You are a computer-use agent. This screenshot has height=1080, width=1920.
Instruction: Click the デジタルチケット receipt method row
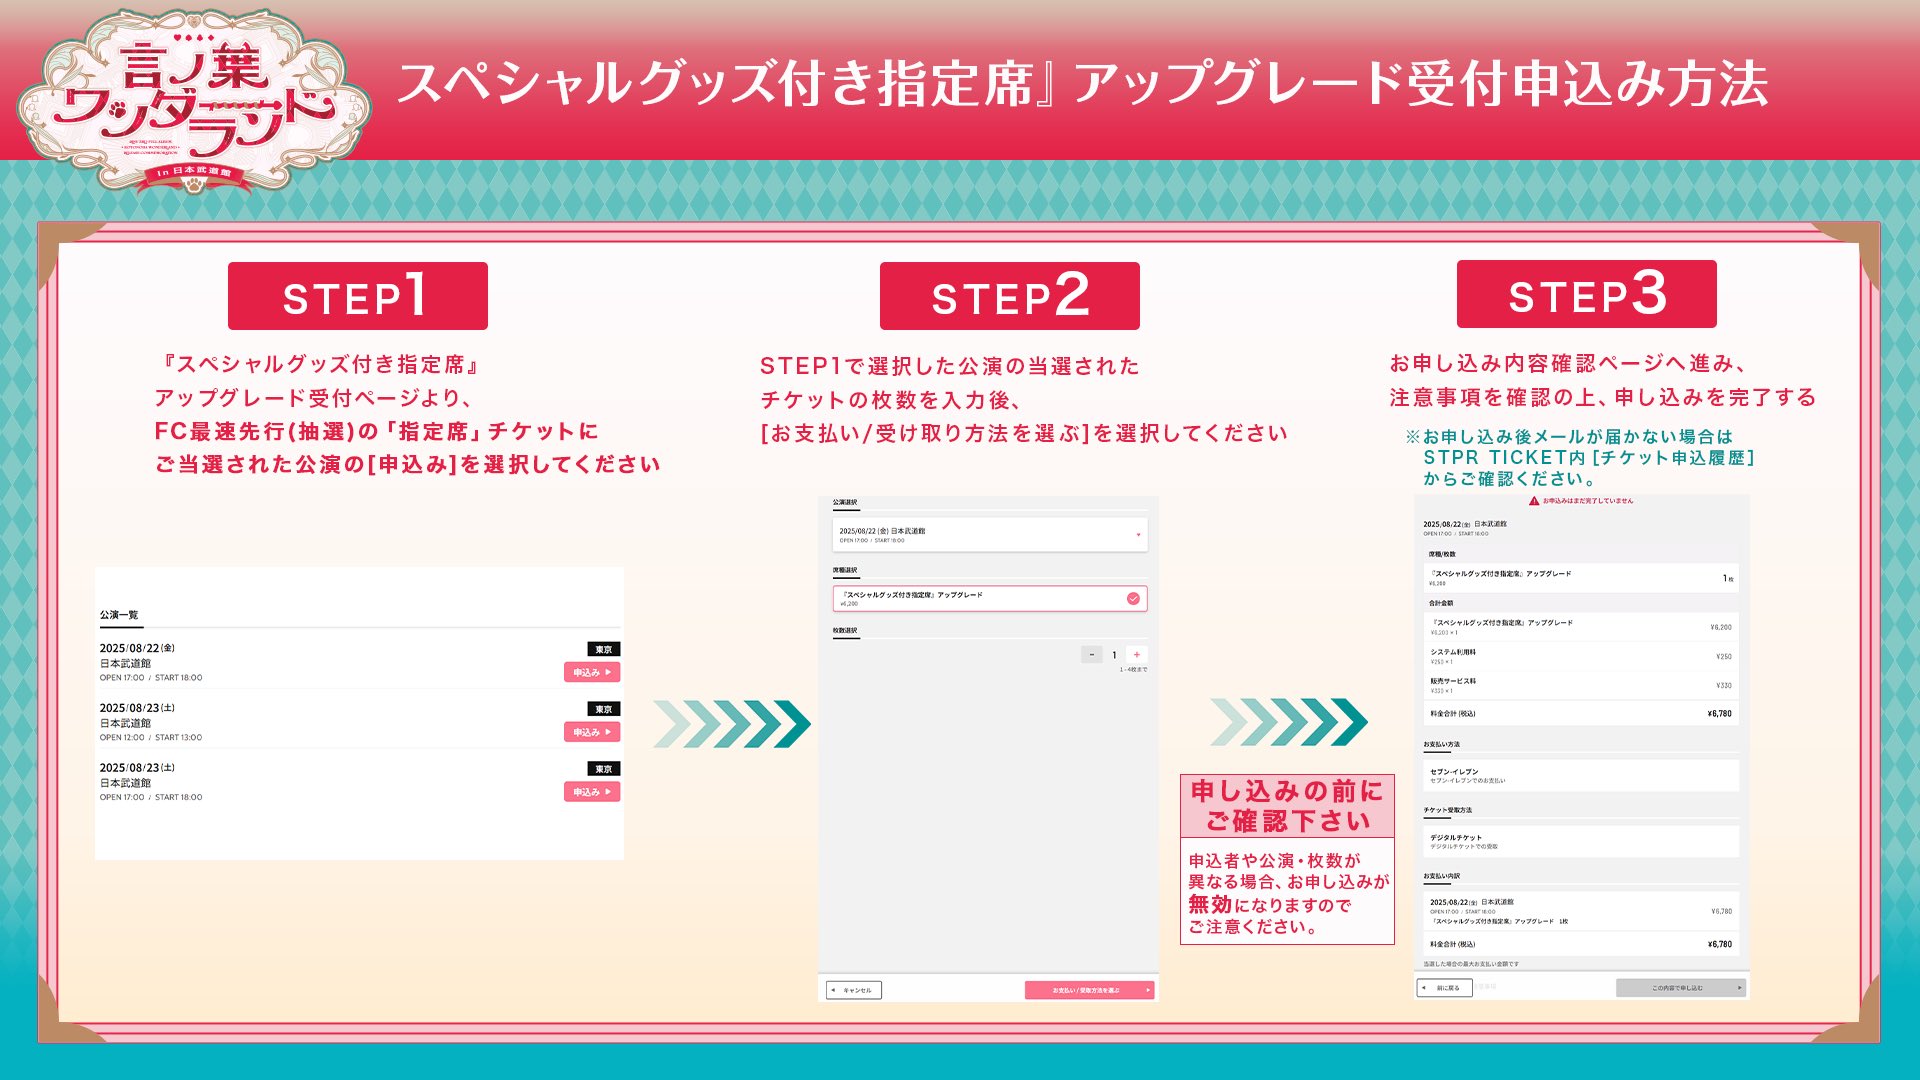(x=1580, y=841)
